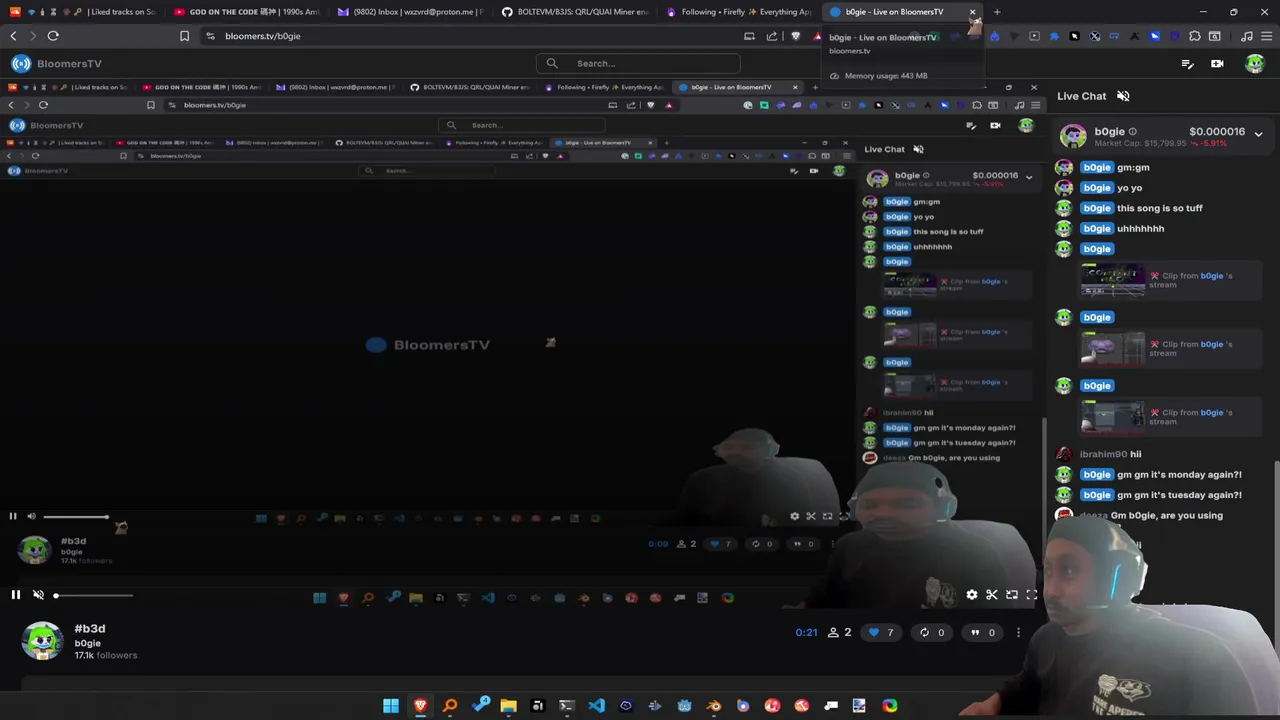Click the $0.000016 token price

[x=1217, y=132]
